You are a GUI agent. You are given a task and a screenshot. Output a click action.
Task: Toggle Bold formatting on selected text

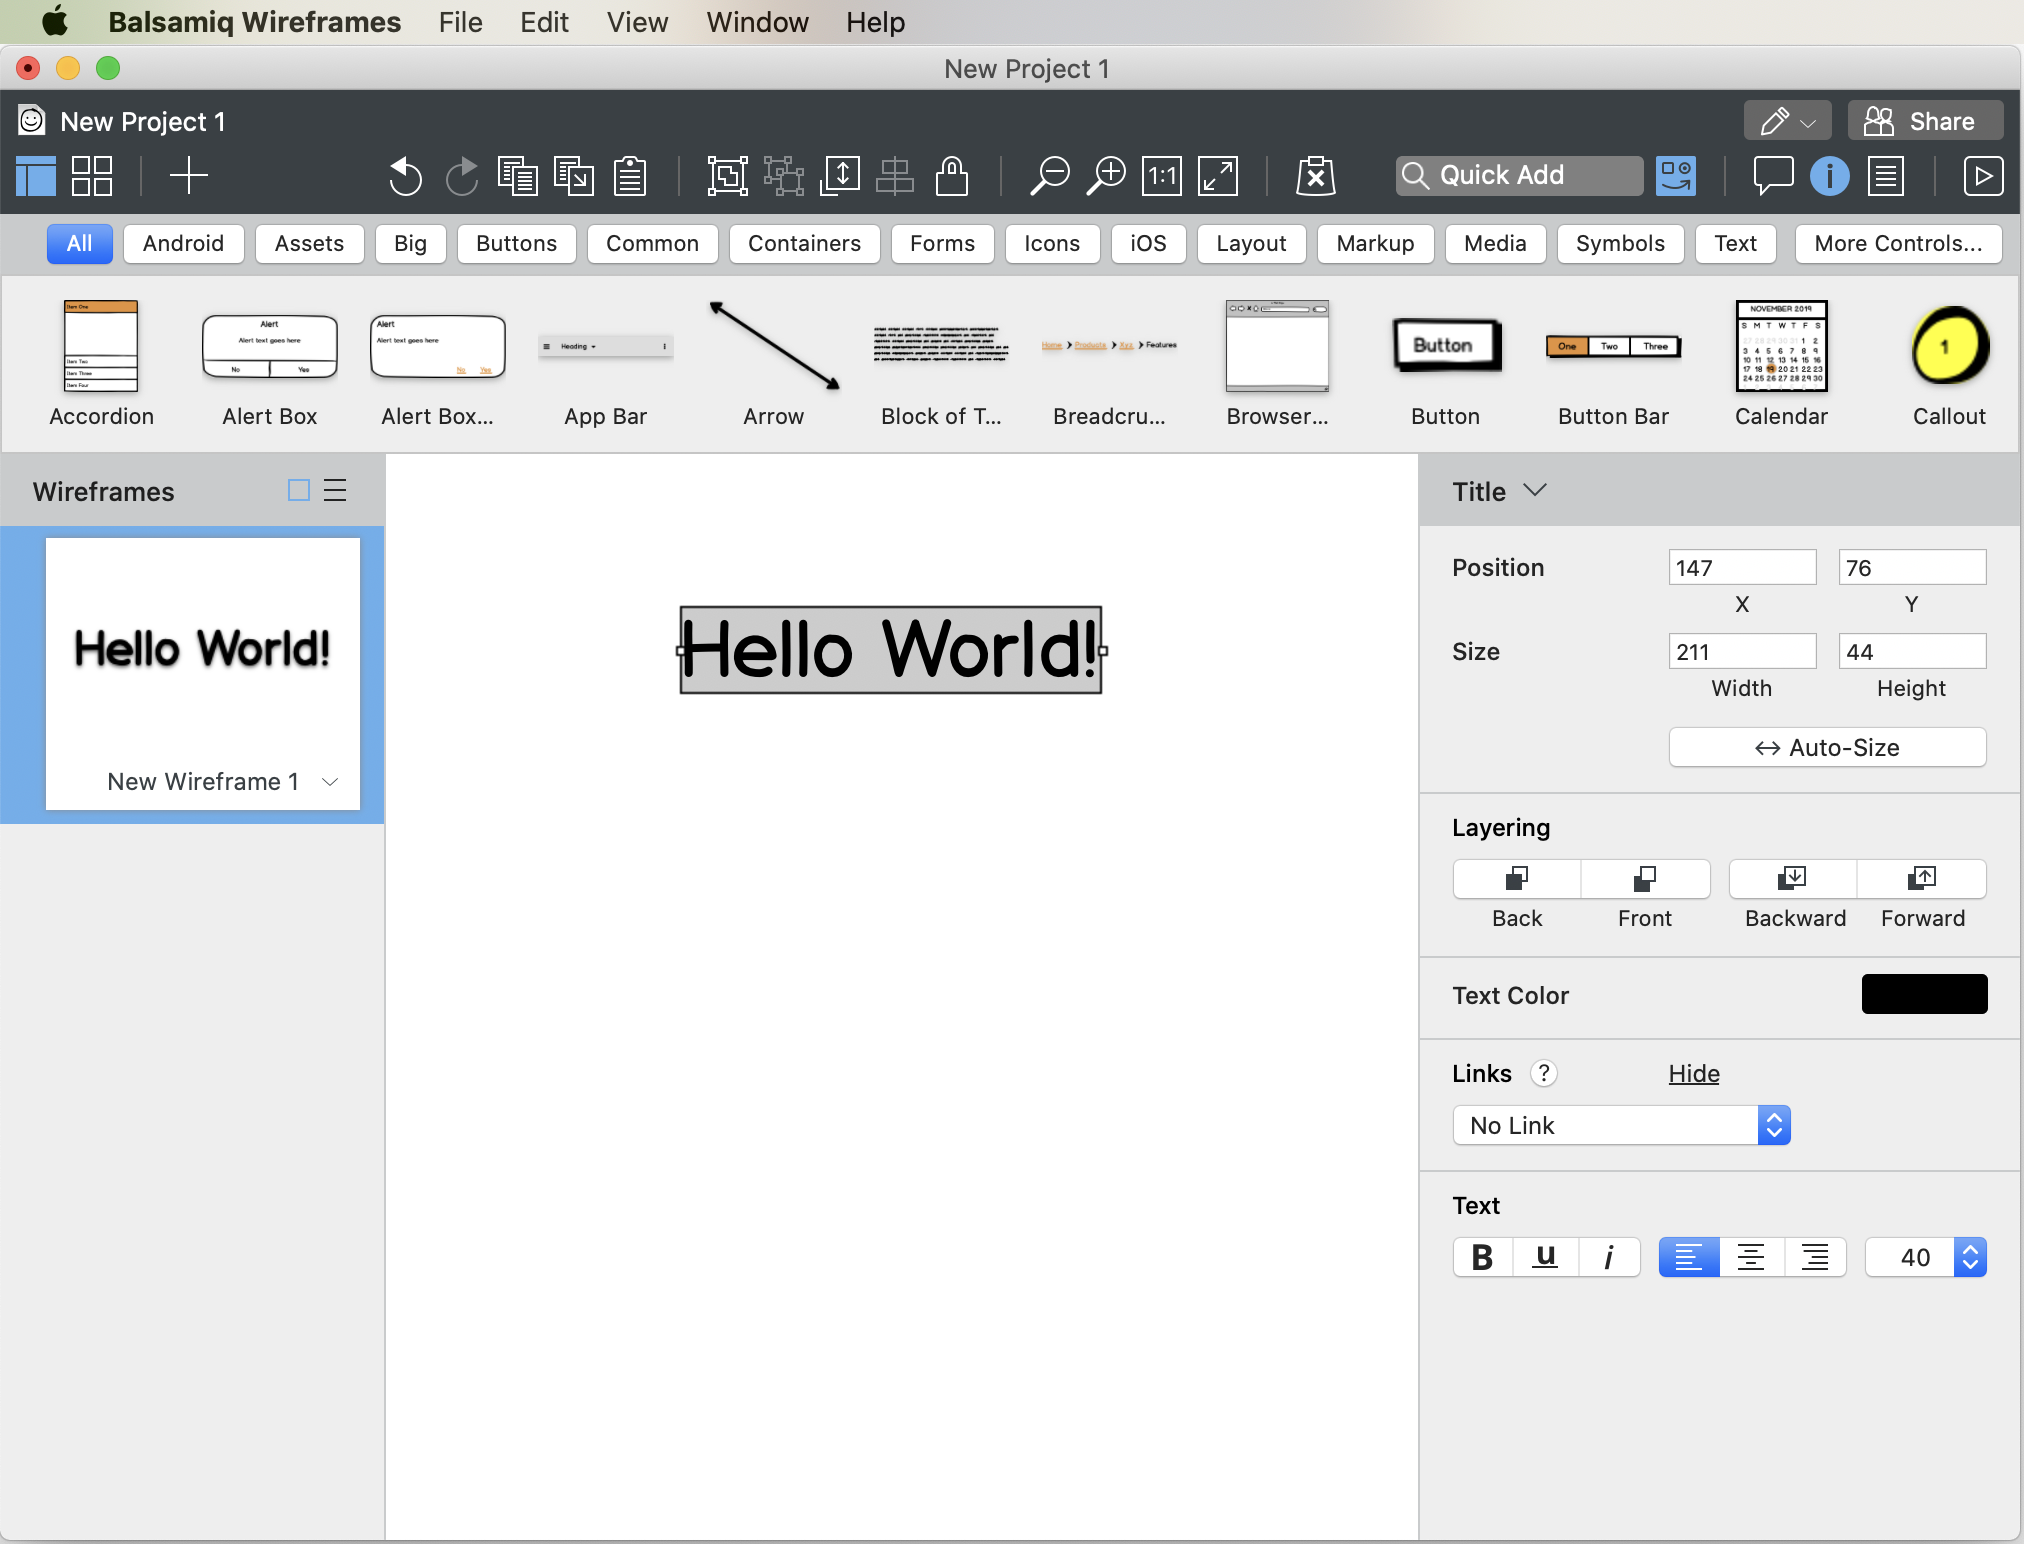pos(1481,1259)
